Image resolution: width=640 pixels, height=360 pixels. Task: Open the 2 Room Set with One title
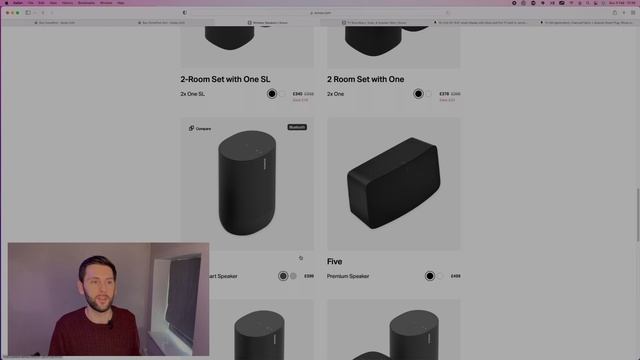coord(365,79)
